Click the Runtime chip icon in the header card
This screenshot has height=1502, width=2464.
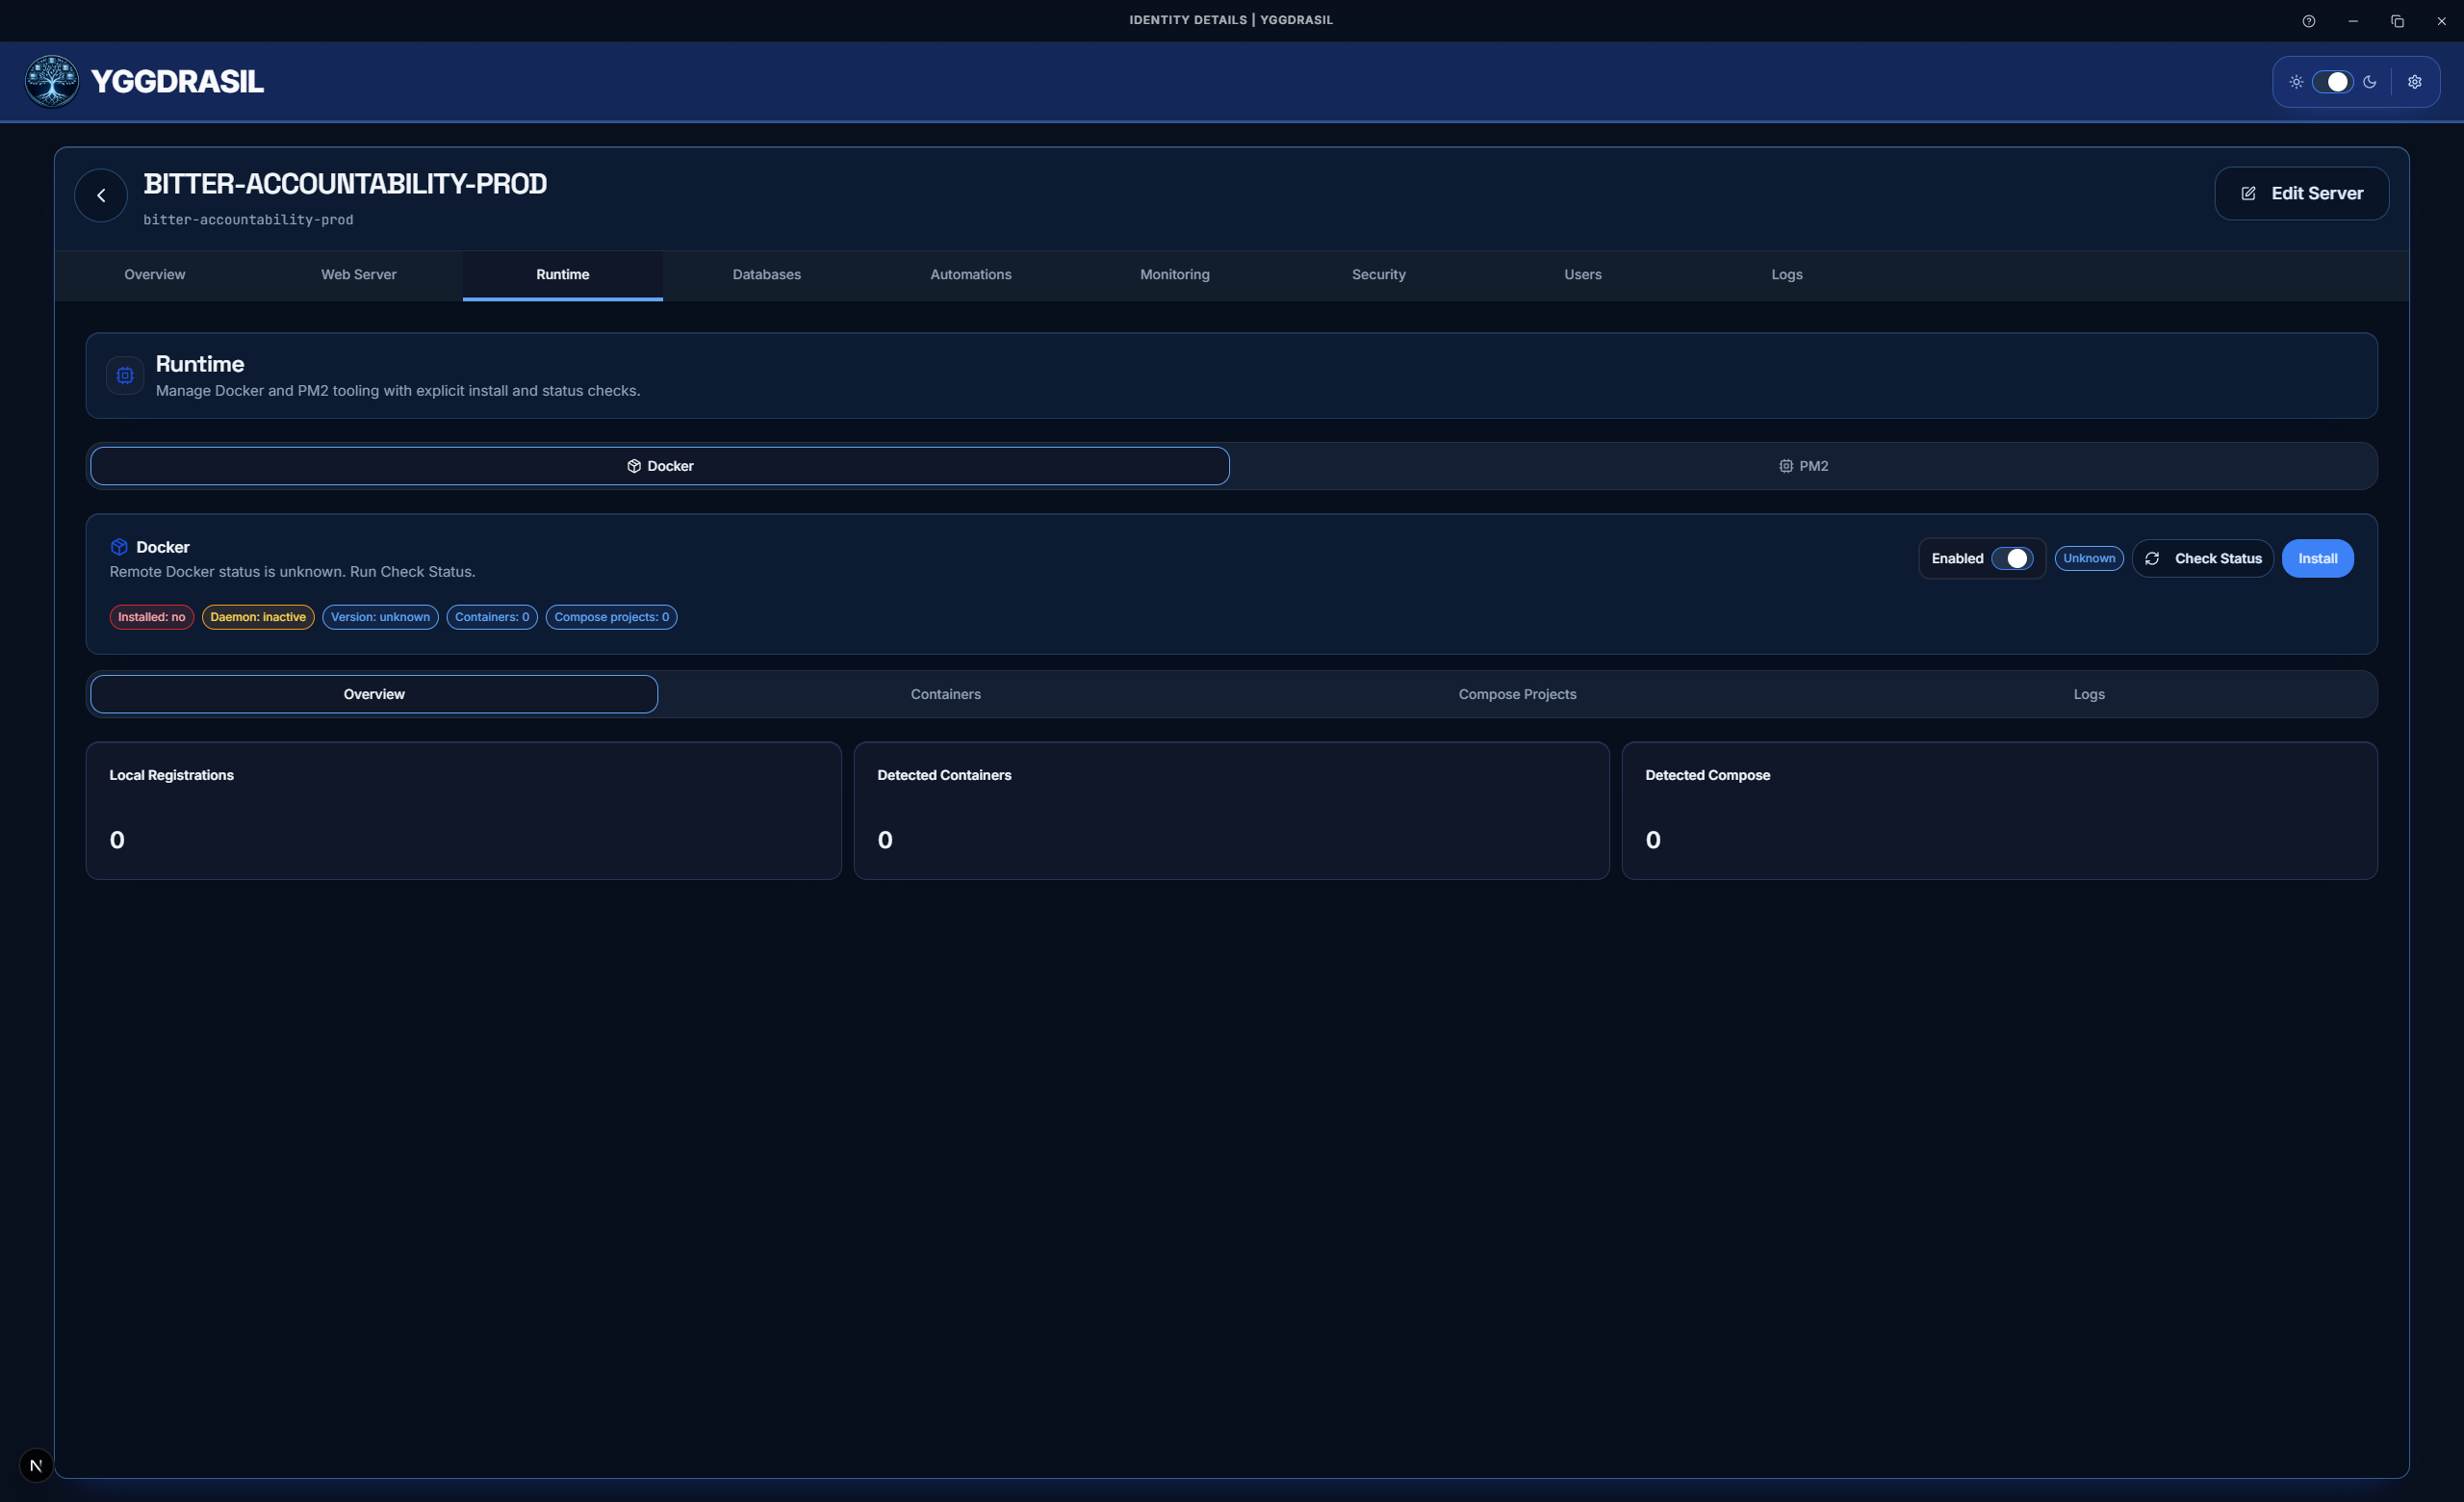click(x=124, y=375)
